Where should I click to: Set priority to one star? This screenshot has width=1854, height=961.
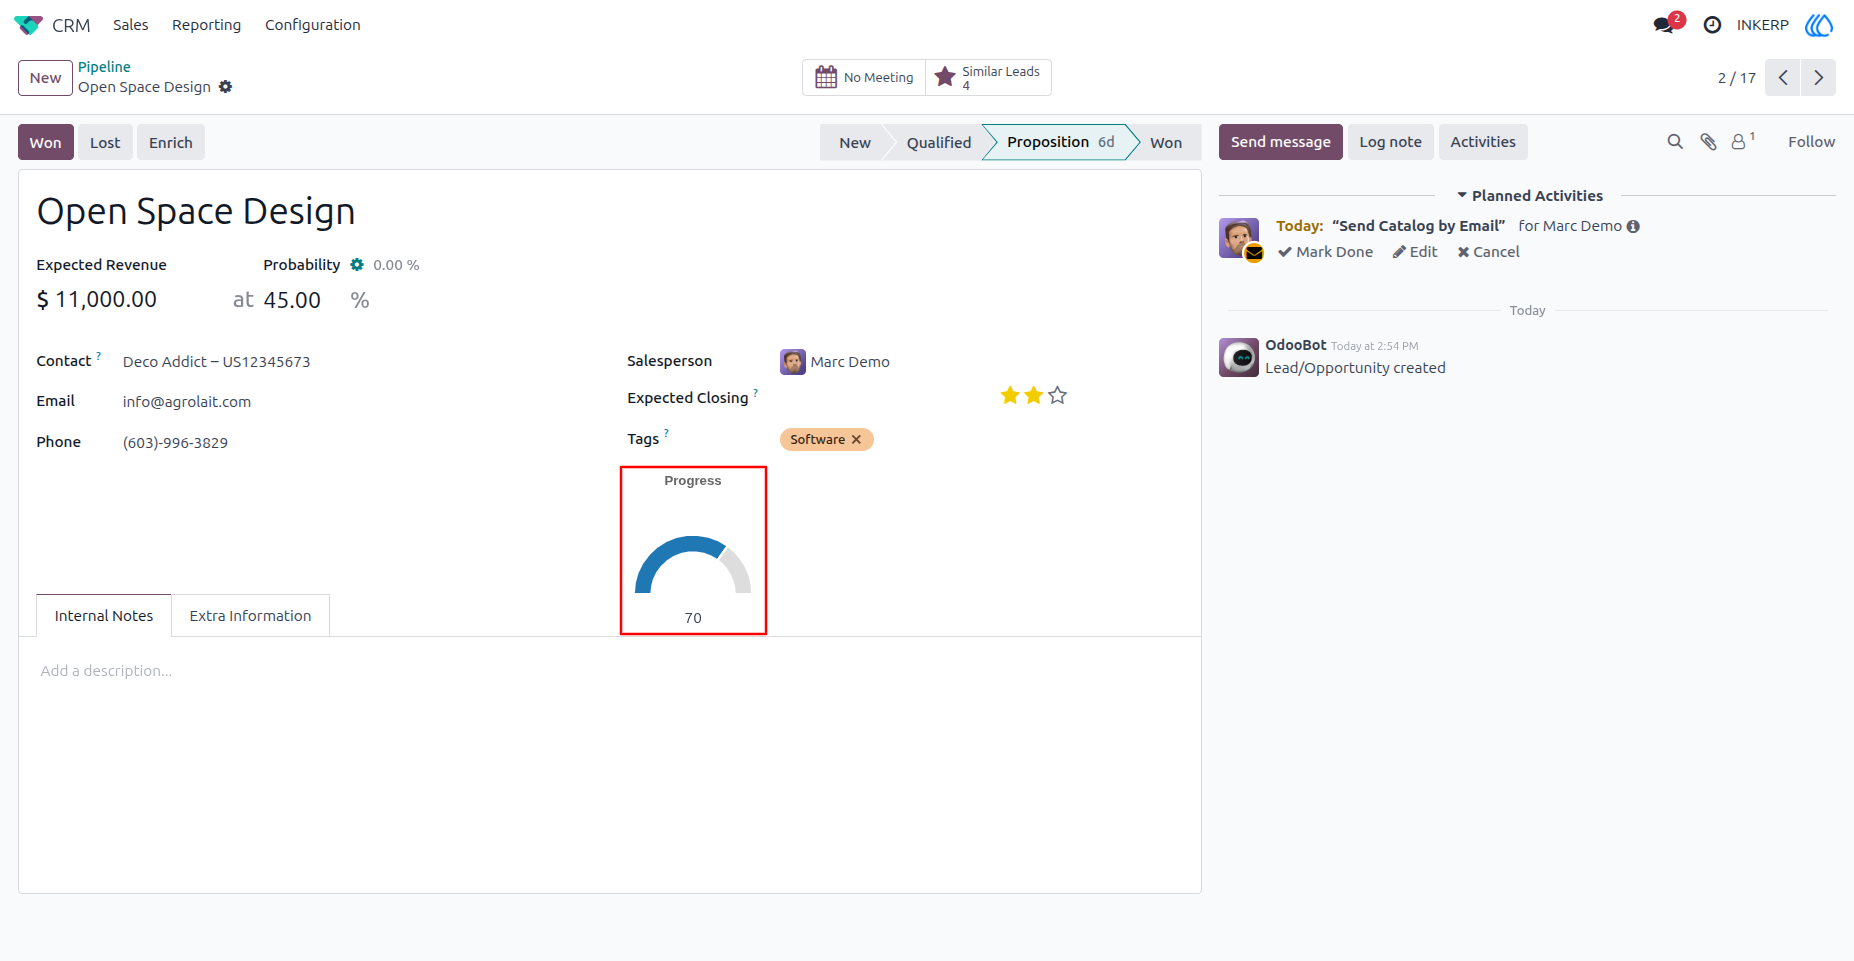coord(1010,396)
